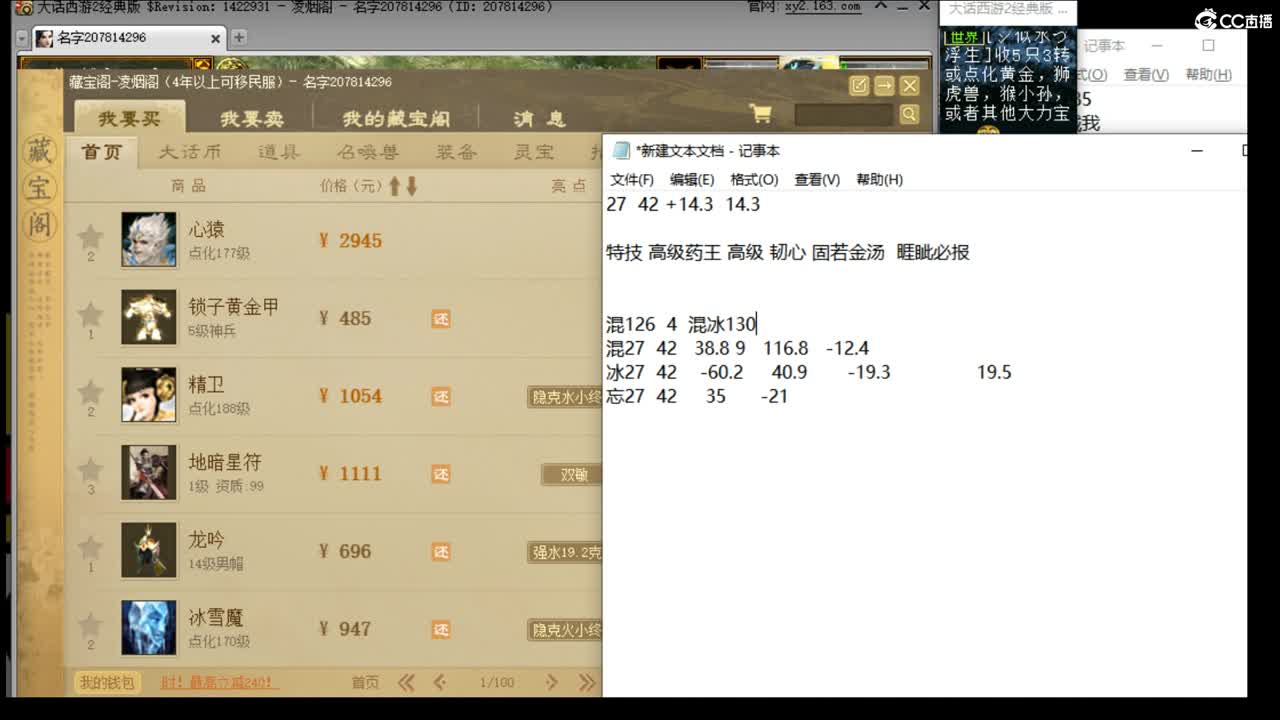This screenshot has height=720, width=1280.
Task: Switch to the 我的藏宝阁 tab
Action: (x=396, y=118)
